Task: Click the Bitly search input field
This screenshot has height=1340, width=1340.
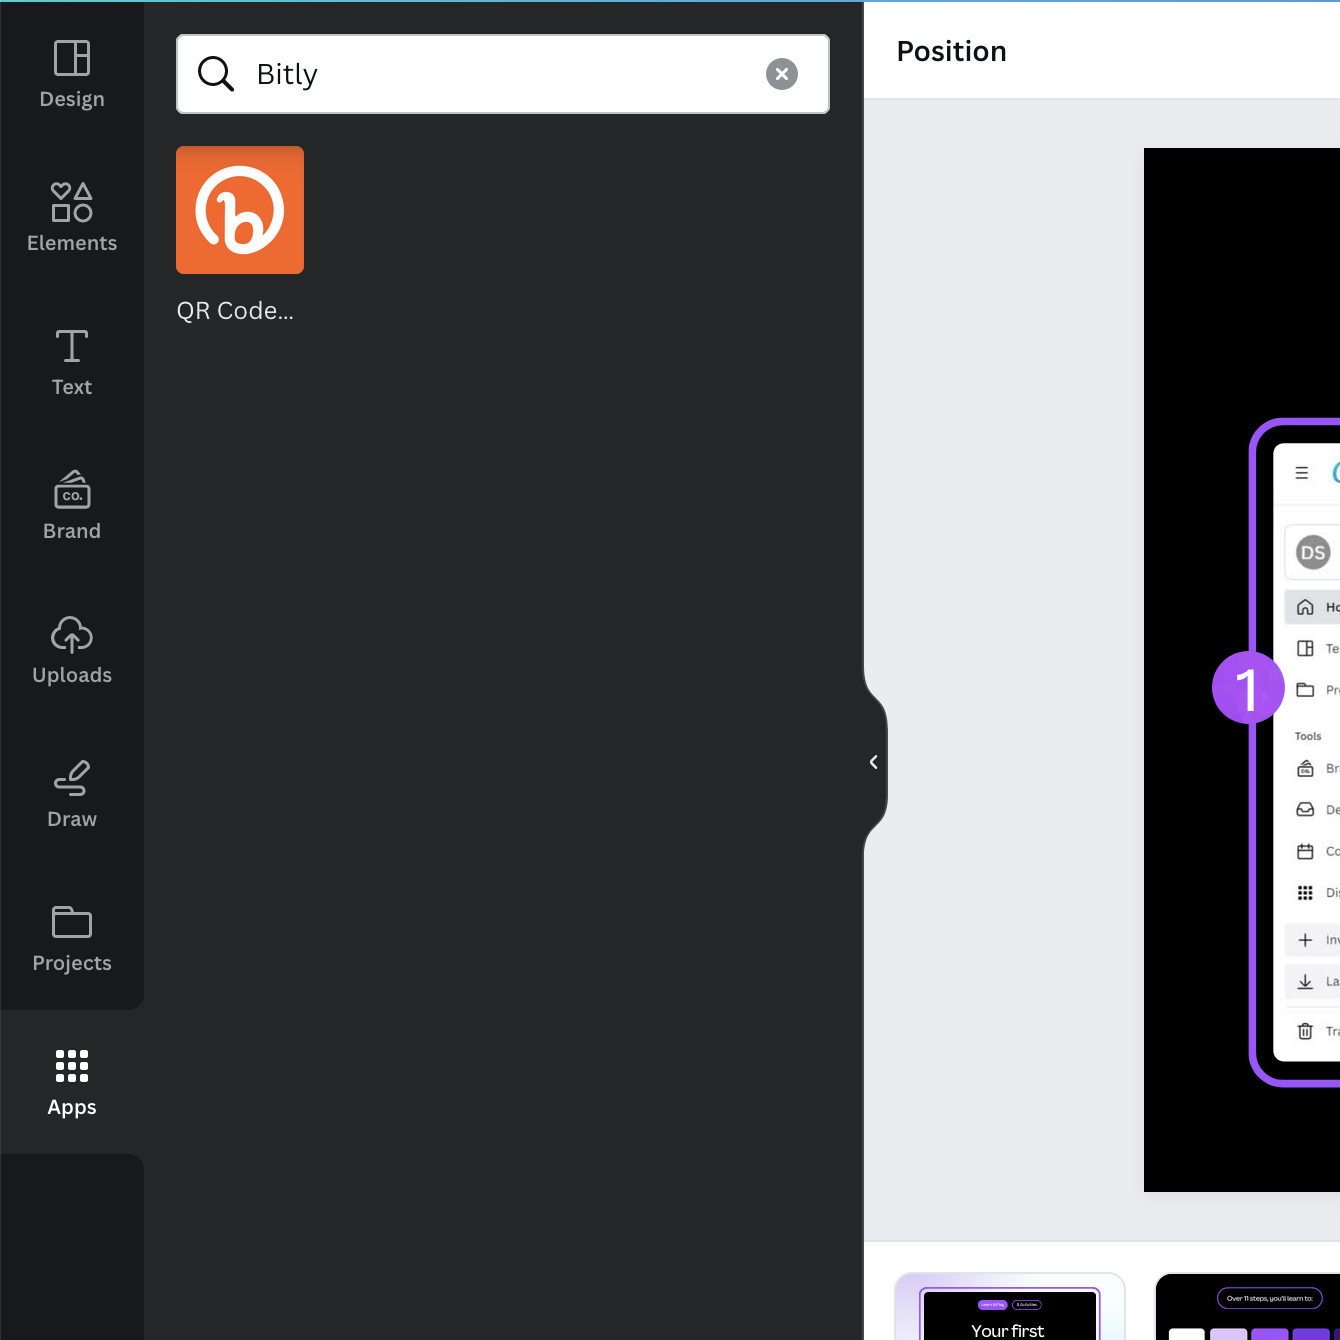Action: (x=503, y=74)
